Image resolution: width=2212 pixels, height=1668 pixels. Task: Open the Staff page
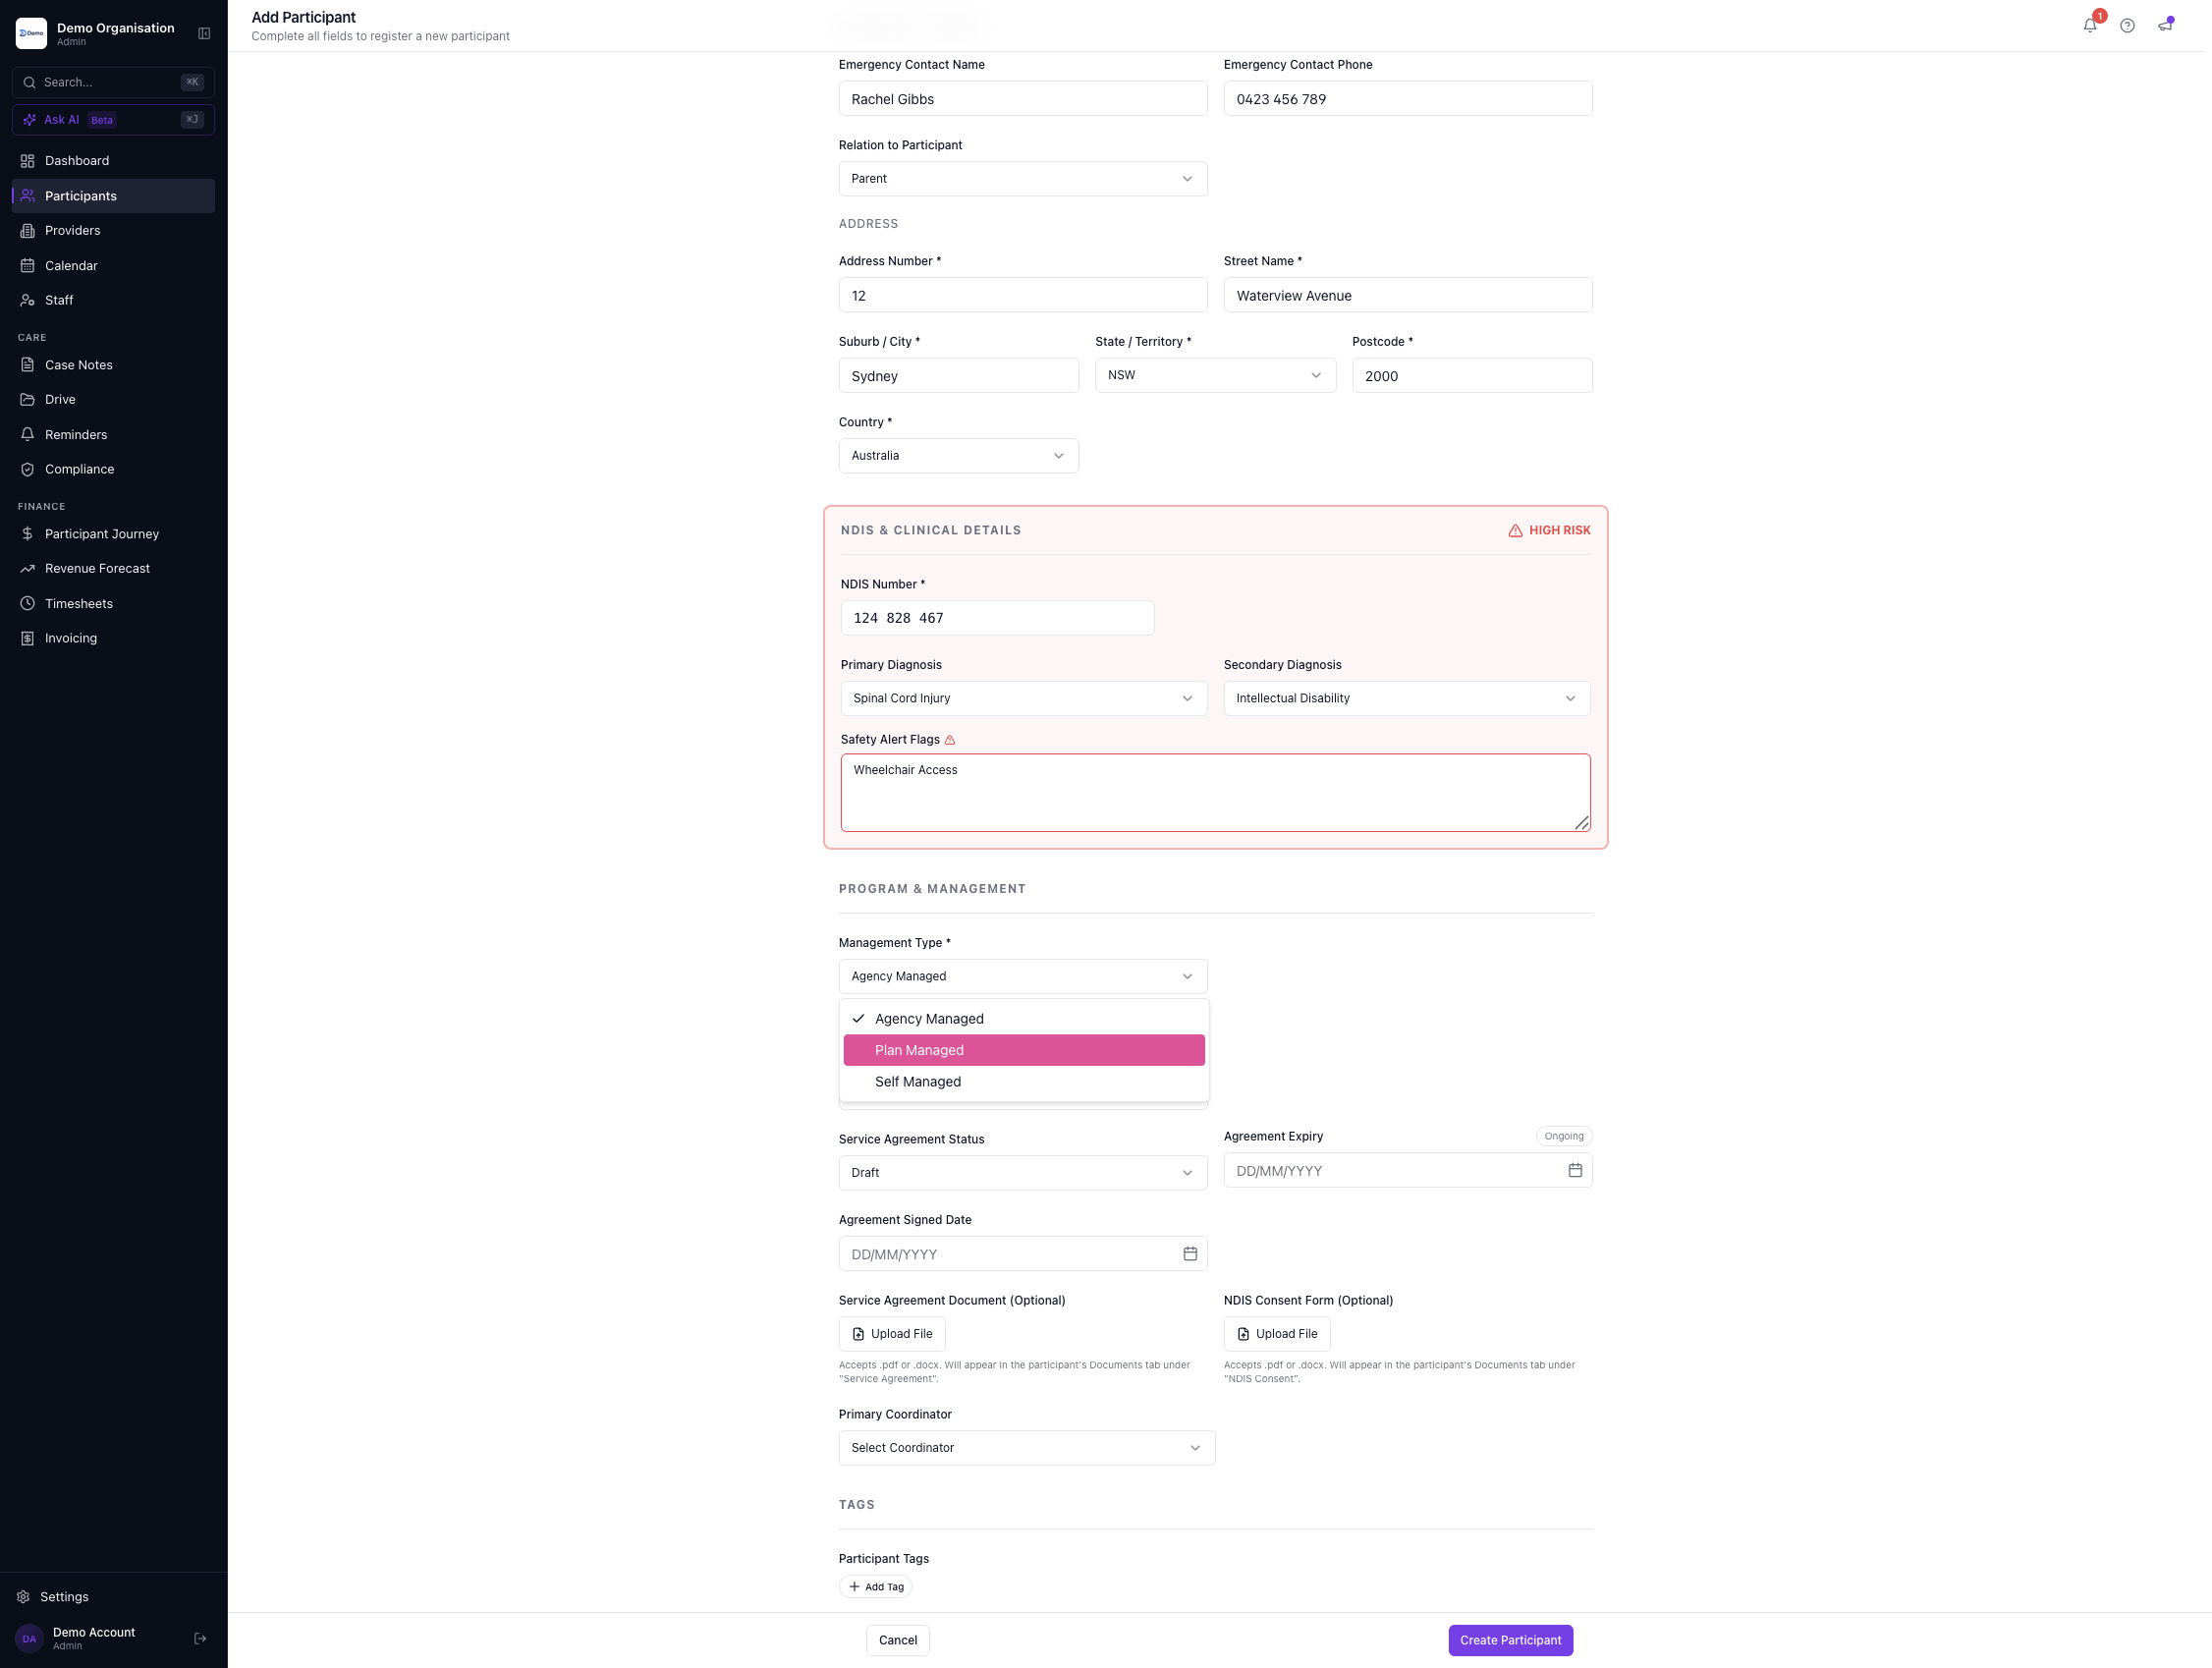coord(113,300)
